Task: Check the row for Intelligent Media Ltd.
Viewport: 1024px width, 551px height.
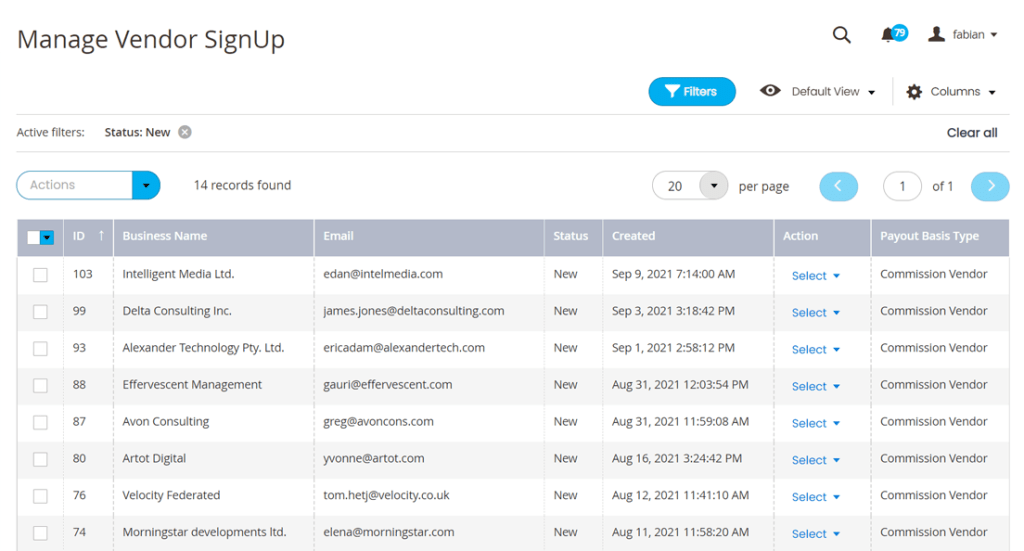Action: 40,275
